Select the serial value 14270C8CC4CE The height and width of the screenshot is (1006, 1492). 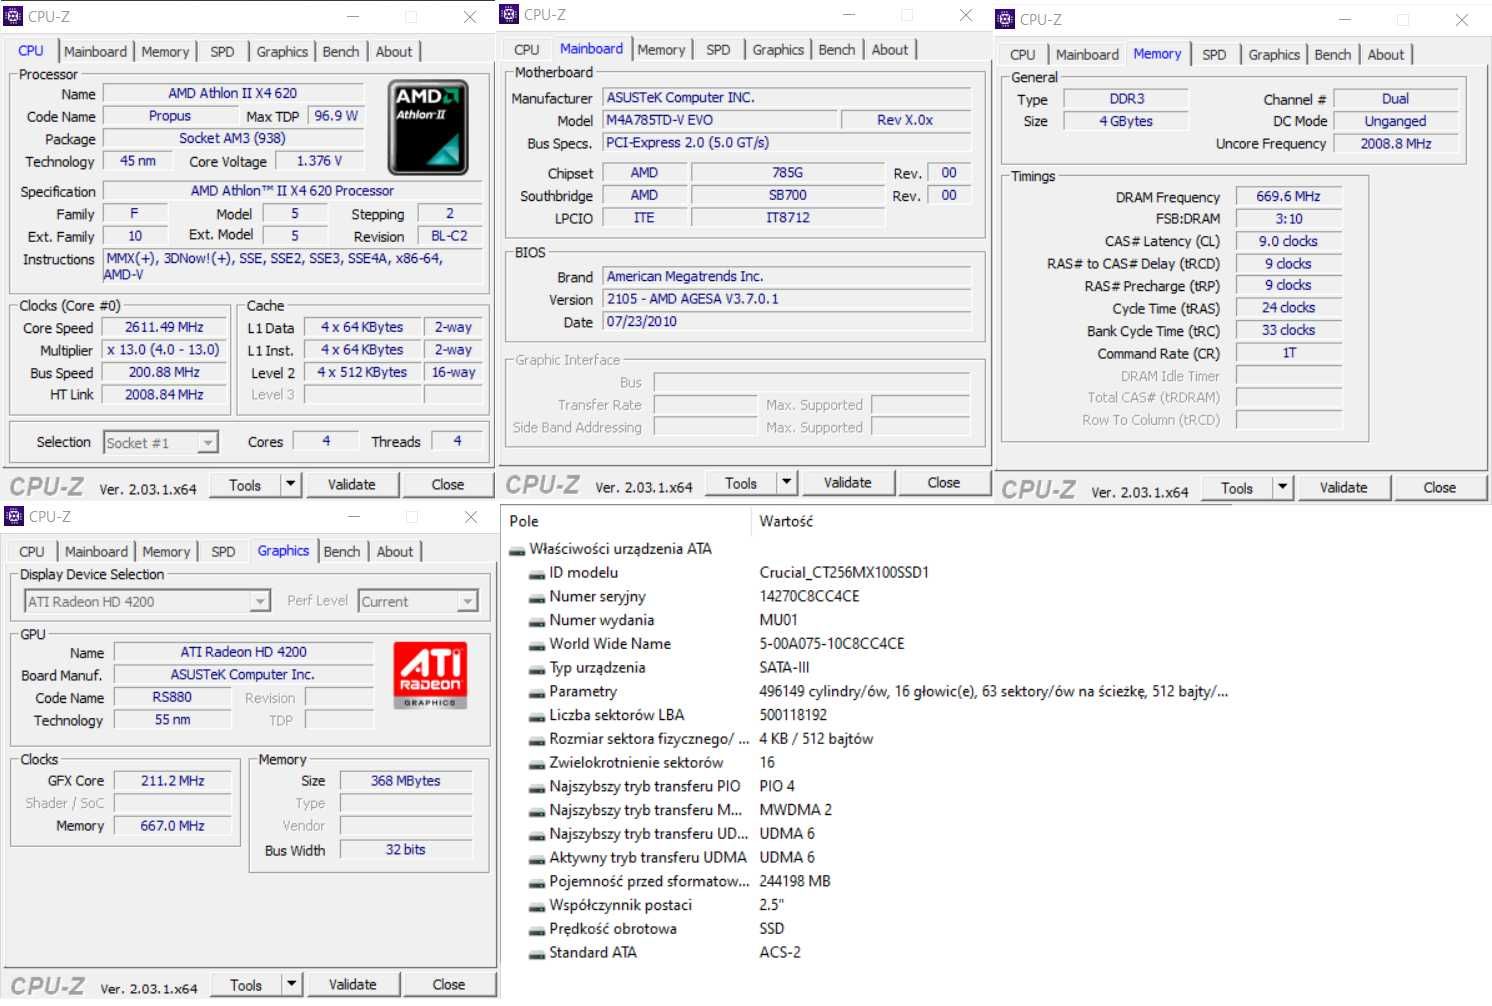[x=809, y=597]
